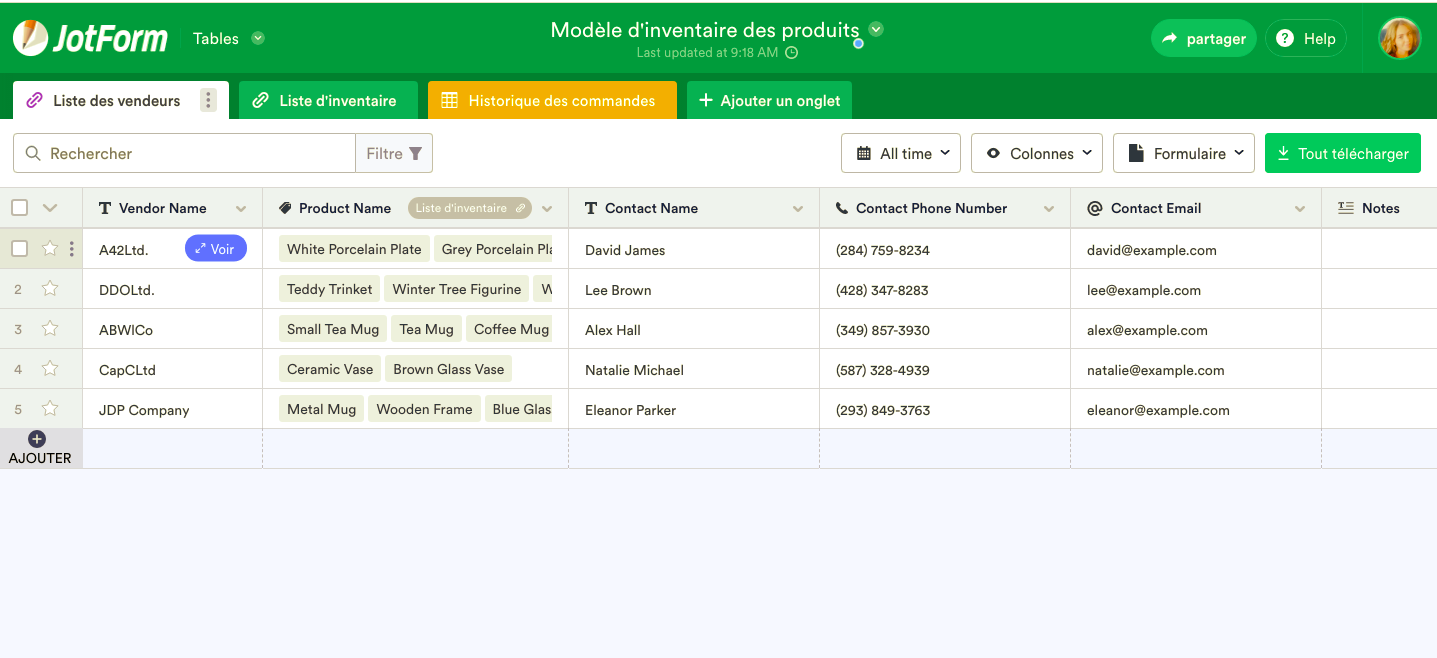Screen dimensions: 1437x658
Task: Tick the select-all checkbox in header
Action: [20, 208]
